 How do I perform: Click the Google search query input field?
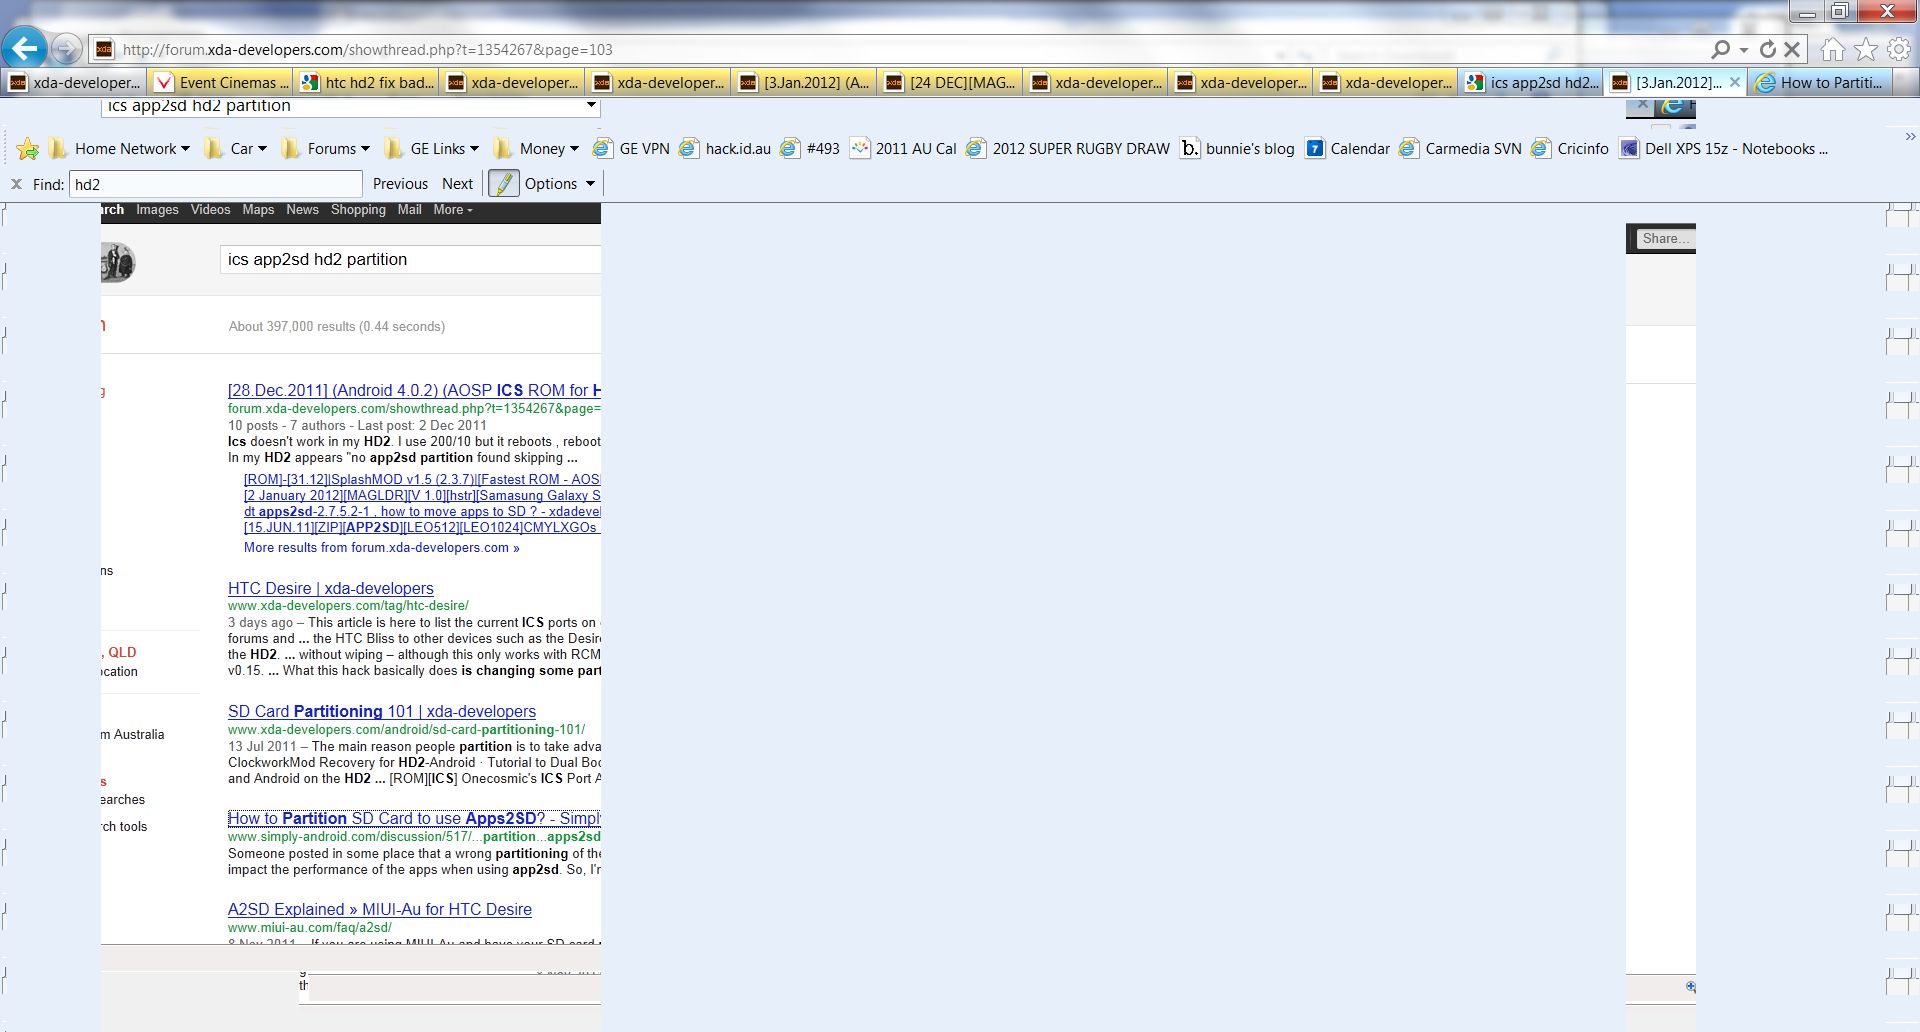tap(410, 259)
